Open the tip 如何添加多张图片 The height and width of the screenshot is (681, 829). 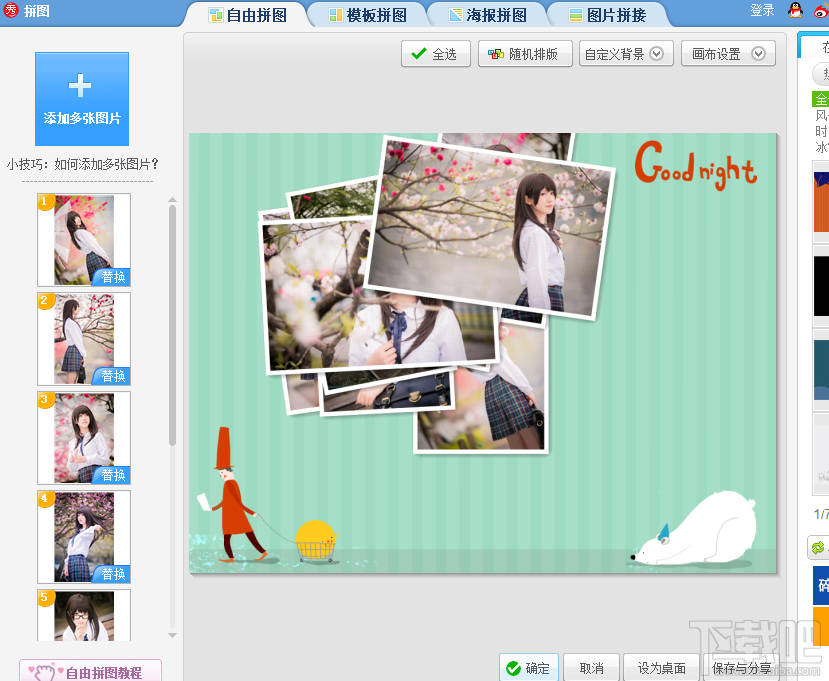click(x=82, y=164)
